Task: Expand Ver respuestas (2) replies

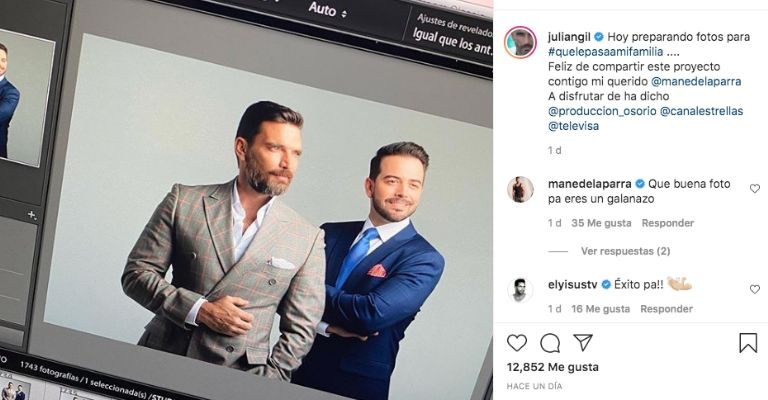Action: click(x=625, y=251)
